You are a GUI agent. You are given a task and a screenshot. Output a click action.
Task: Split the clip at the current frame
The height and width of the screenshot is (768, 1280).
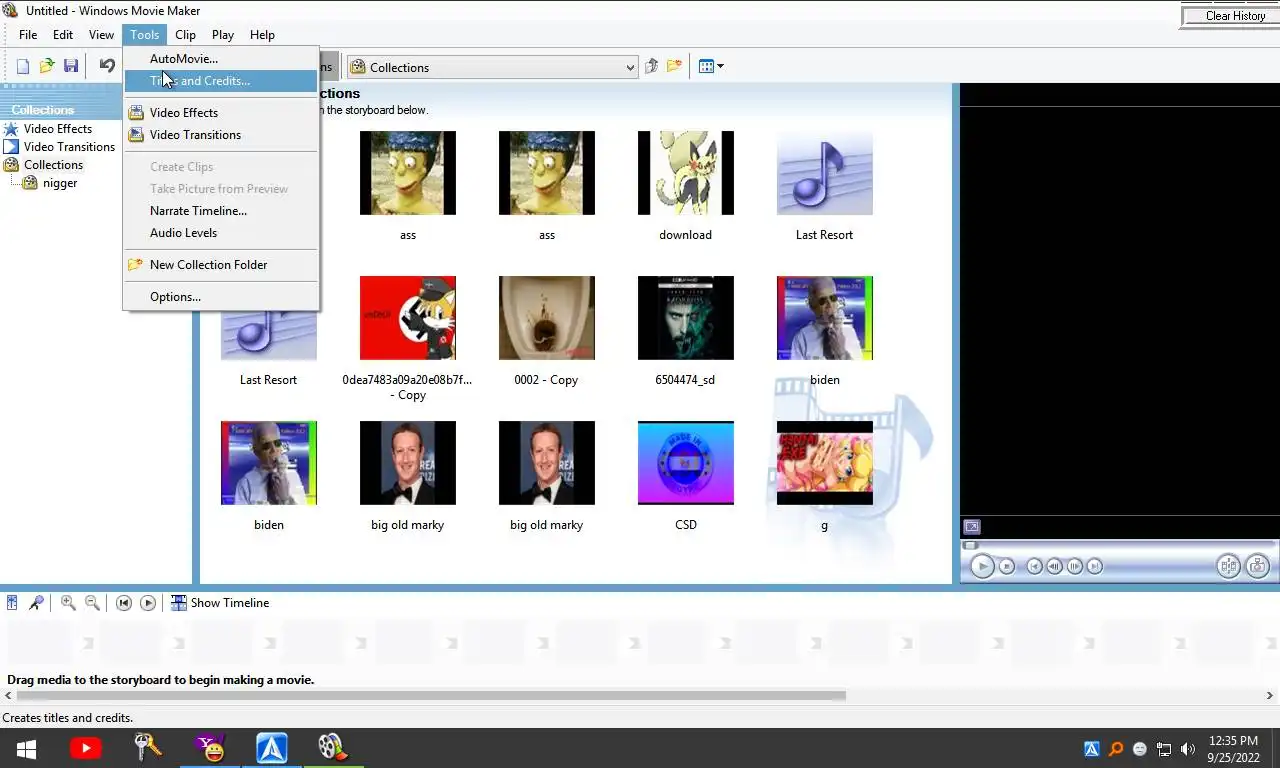tap(1229, 566)
